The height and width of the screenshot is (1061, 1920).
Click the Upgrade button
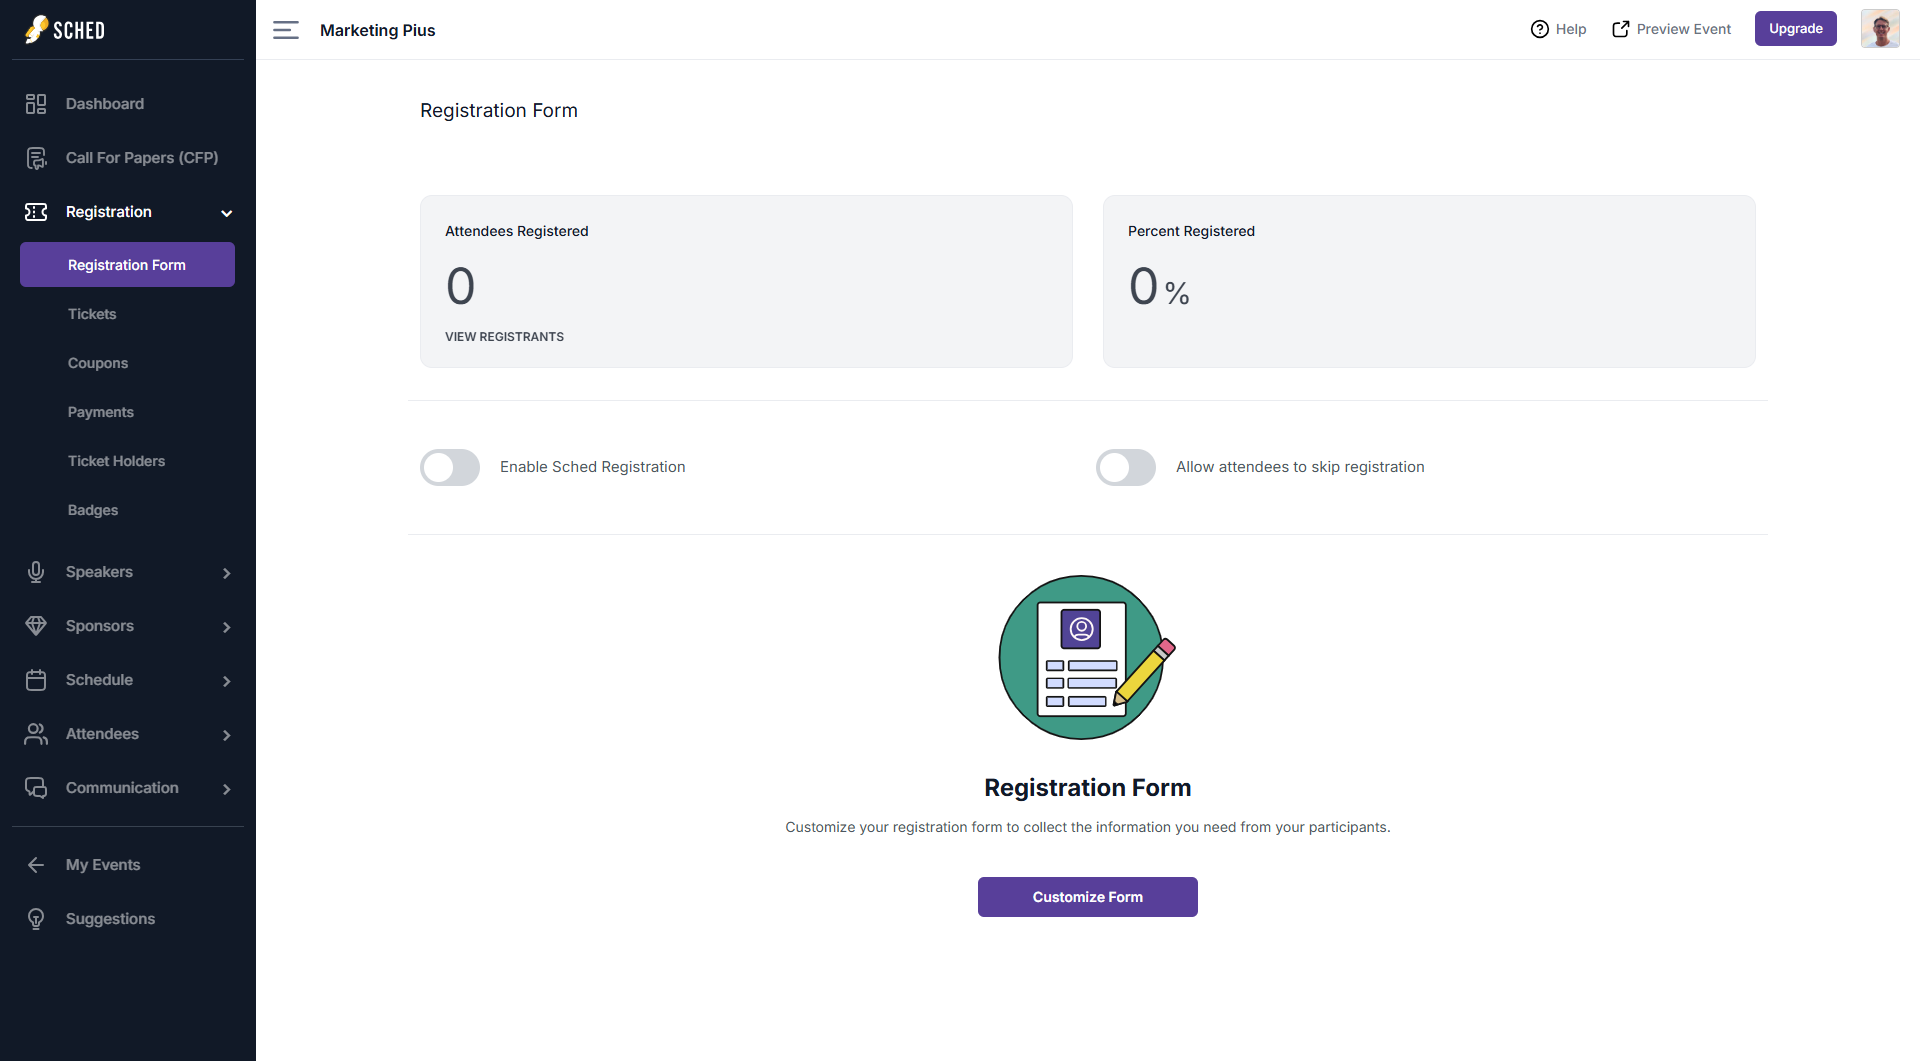point(1795,29)
